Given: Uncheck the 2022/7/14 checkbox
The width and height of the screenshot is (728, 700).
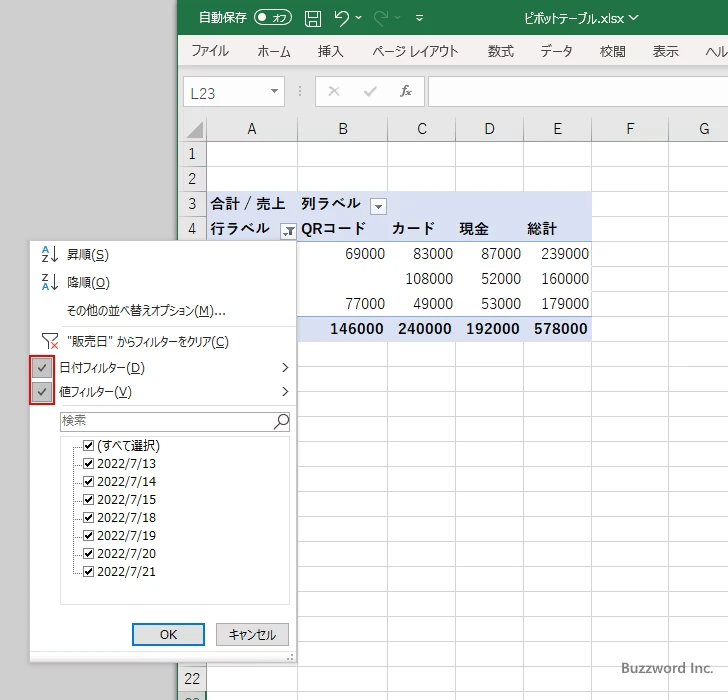Looking at the screenshot, I should pos(88,481).
